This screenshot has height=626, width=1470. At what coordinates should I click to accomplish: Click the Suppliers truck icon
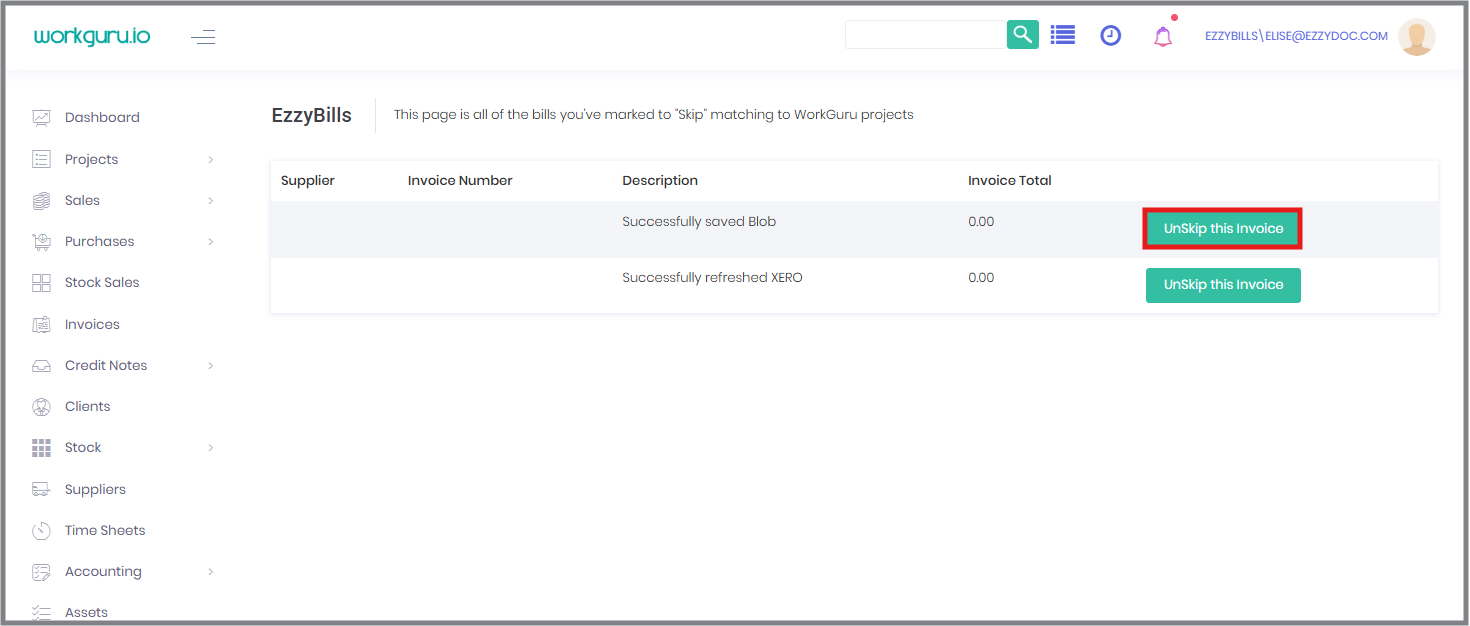(x=41, y=489)
